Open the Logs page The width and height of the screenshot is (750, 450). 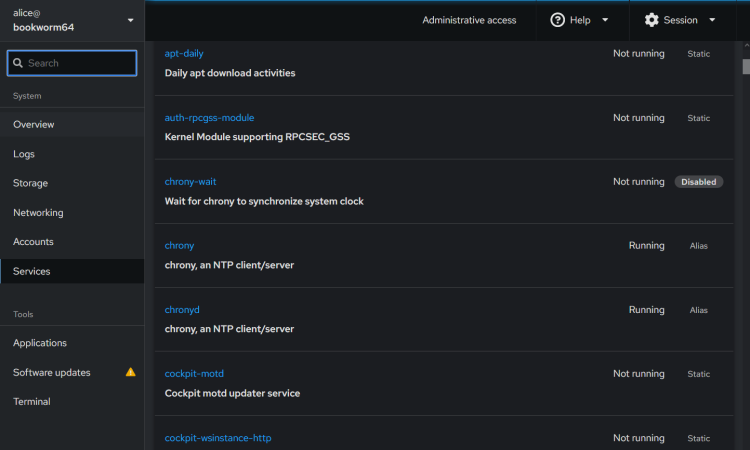pyautogui.click(x=72, y=154)
